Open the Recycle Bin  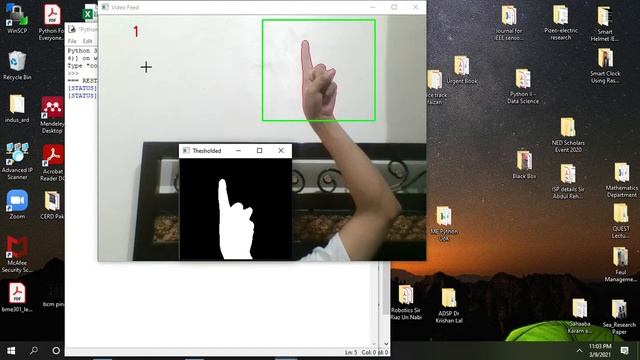(17, 65)
